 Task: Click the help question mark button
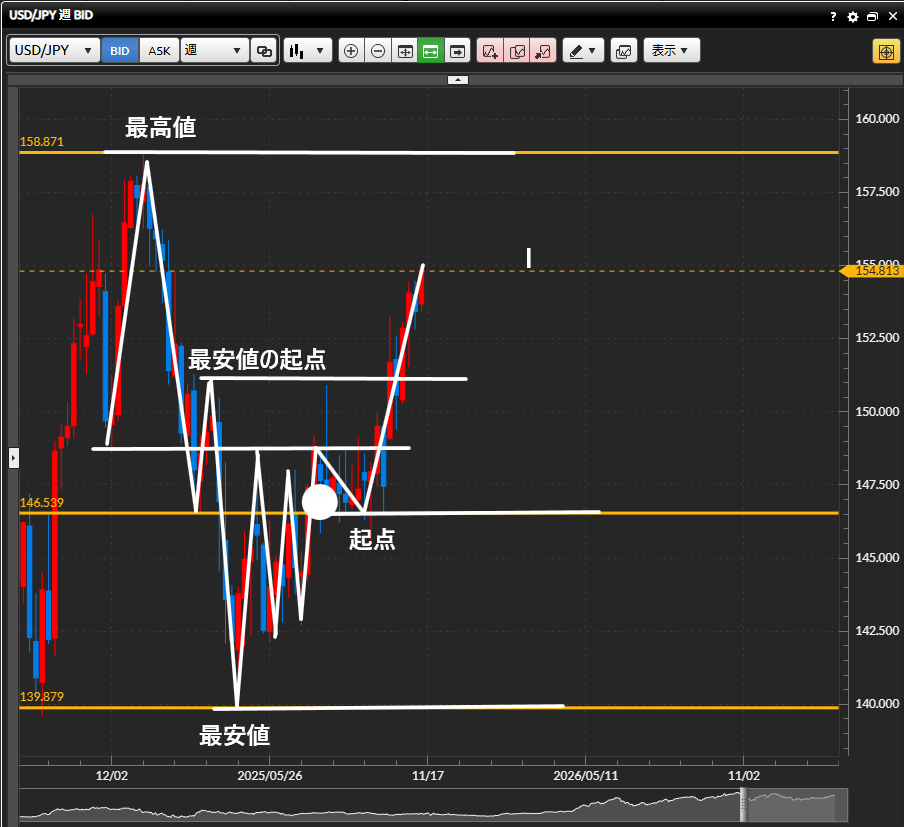pyautogui.click(x=833, y=17)
